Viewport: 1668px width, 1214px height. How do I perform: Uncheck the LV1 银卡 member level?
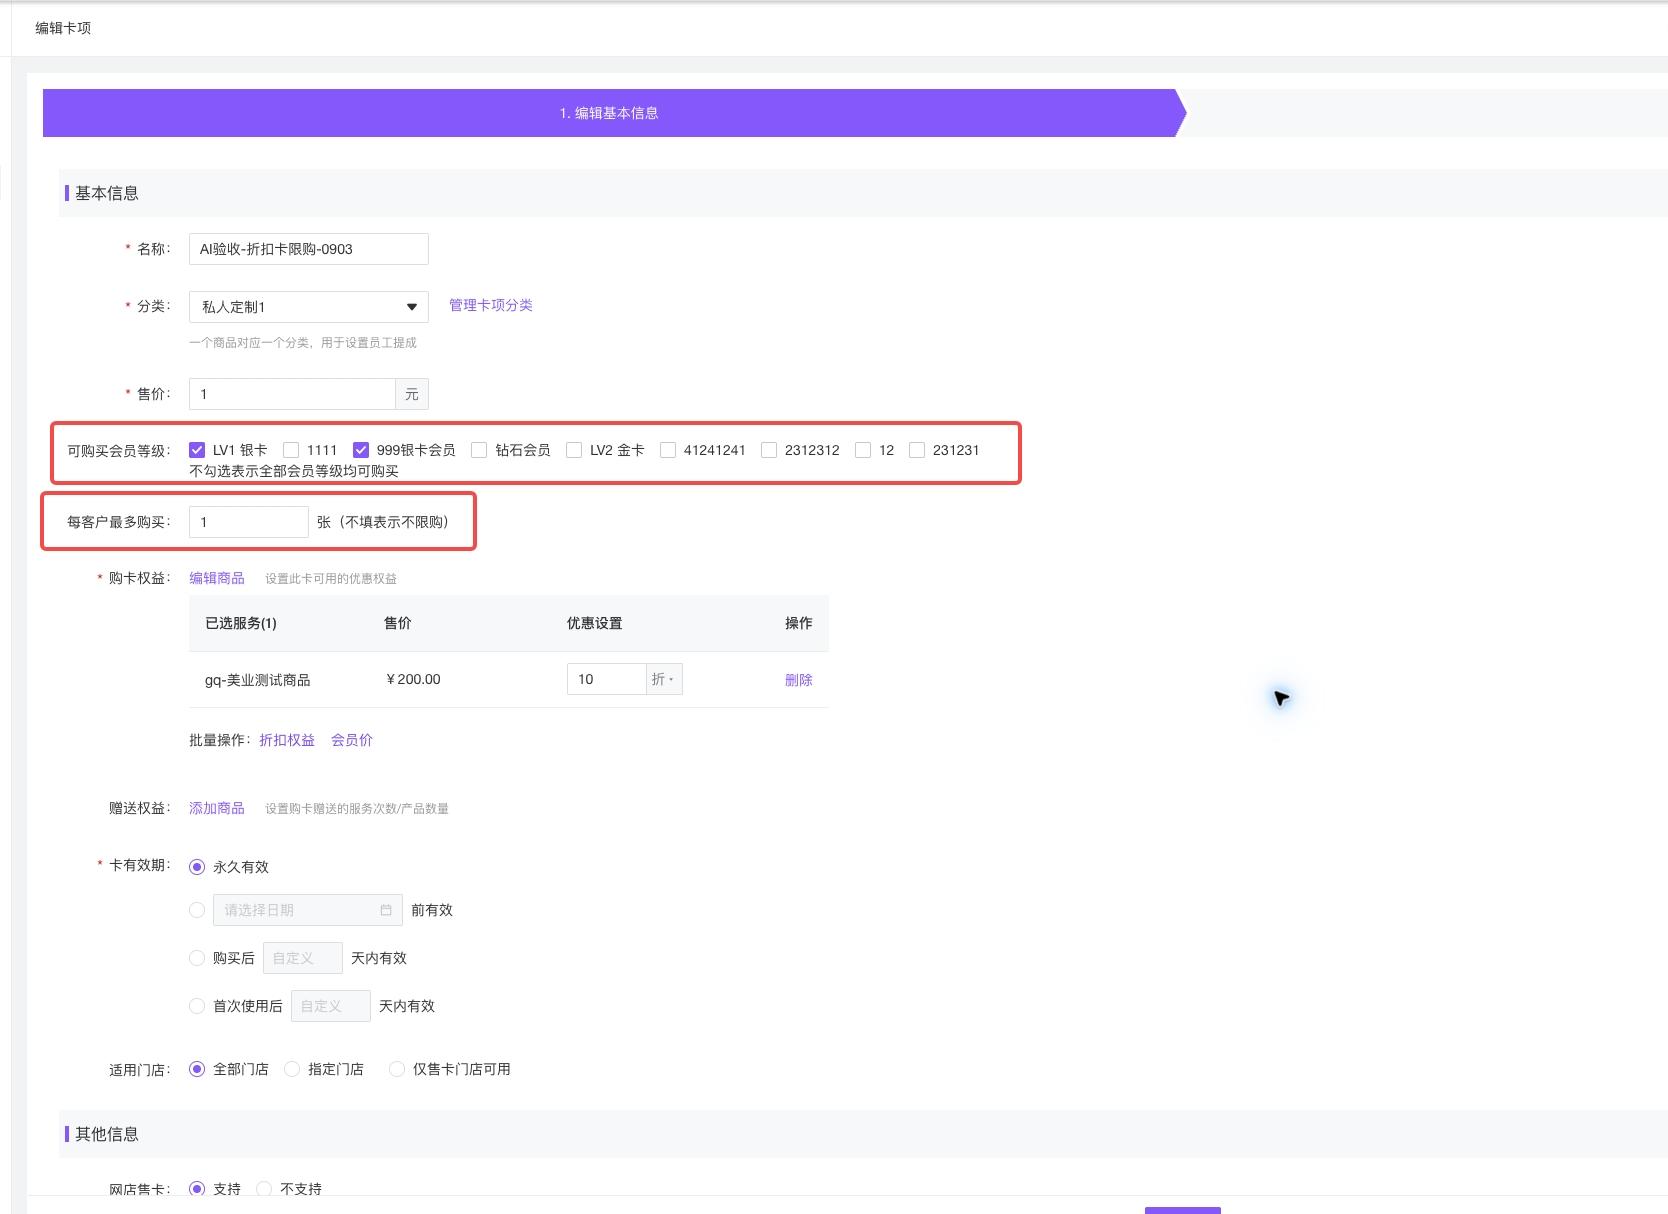tap(197, 450)
